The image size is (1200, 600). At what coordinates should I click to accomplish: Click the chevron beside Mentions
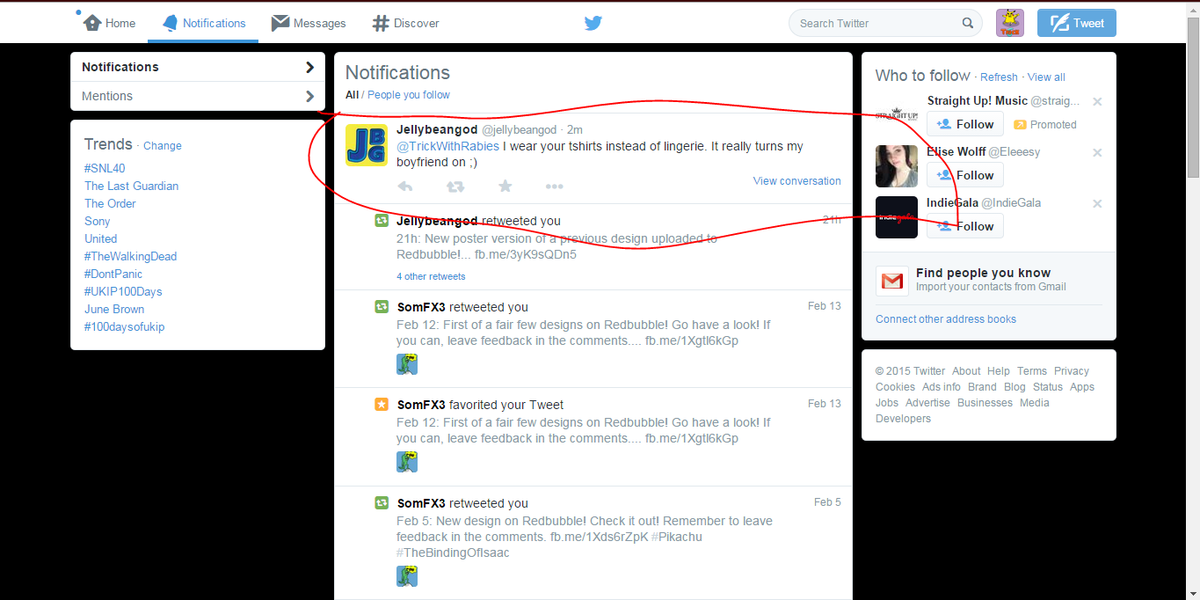point(309,96)
